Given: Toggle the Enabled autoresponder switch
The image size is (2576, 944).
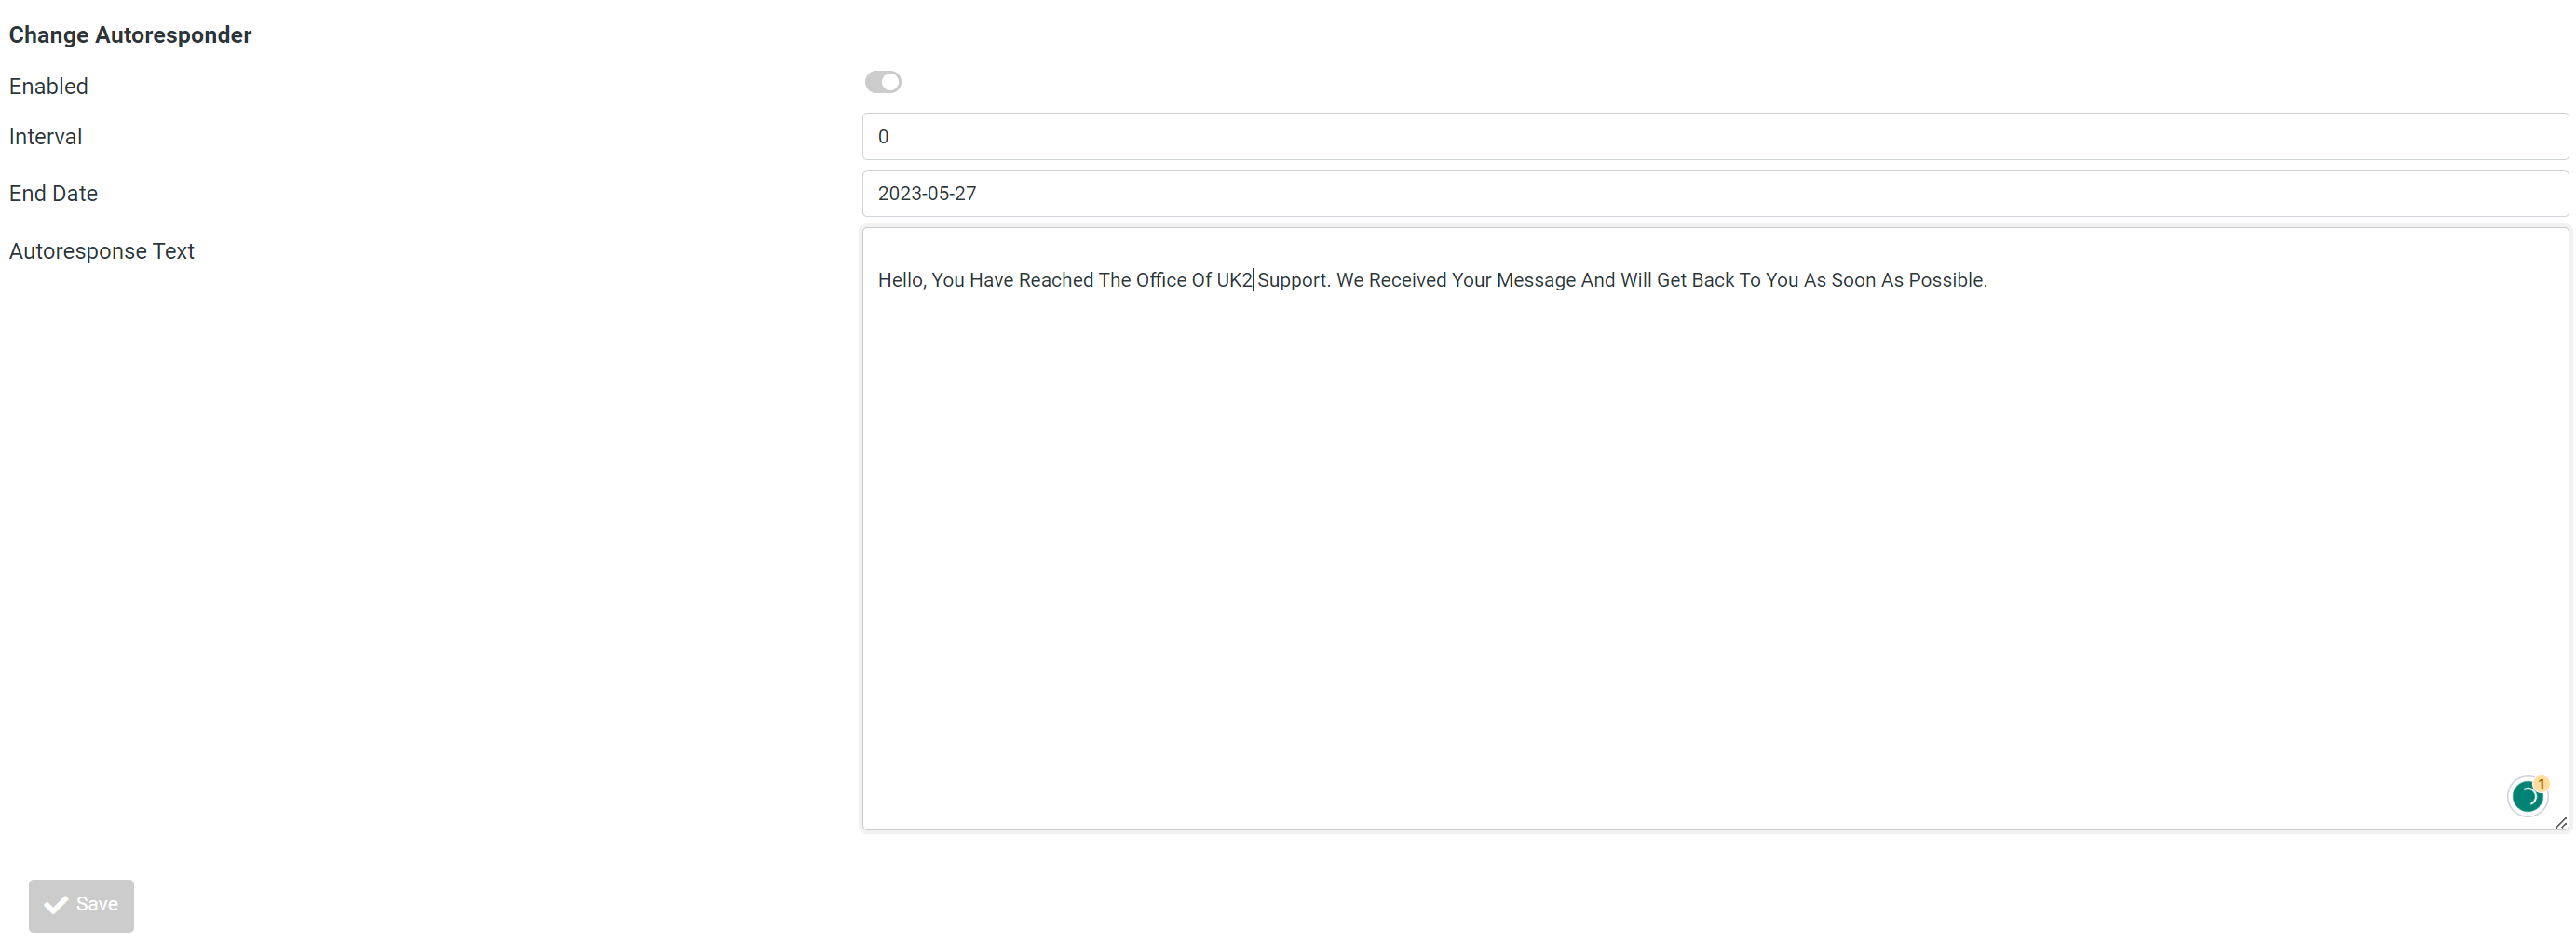Looking at the screenshot, I should point(882,82).
